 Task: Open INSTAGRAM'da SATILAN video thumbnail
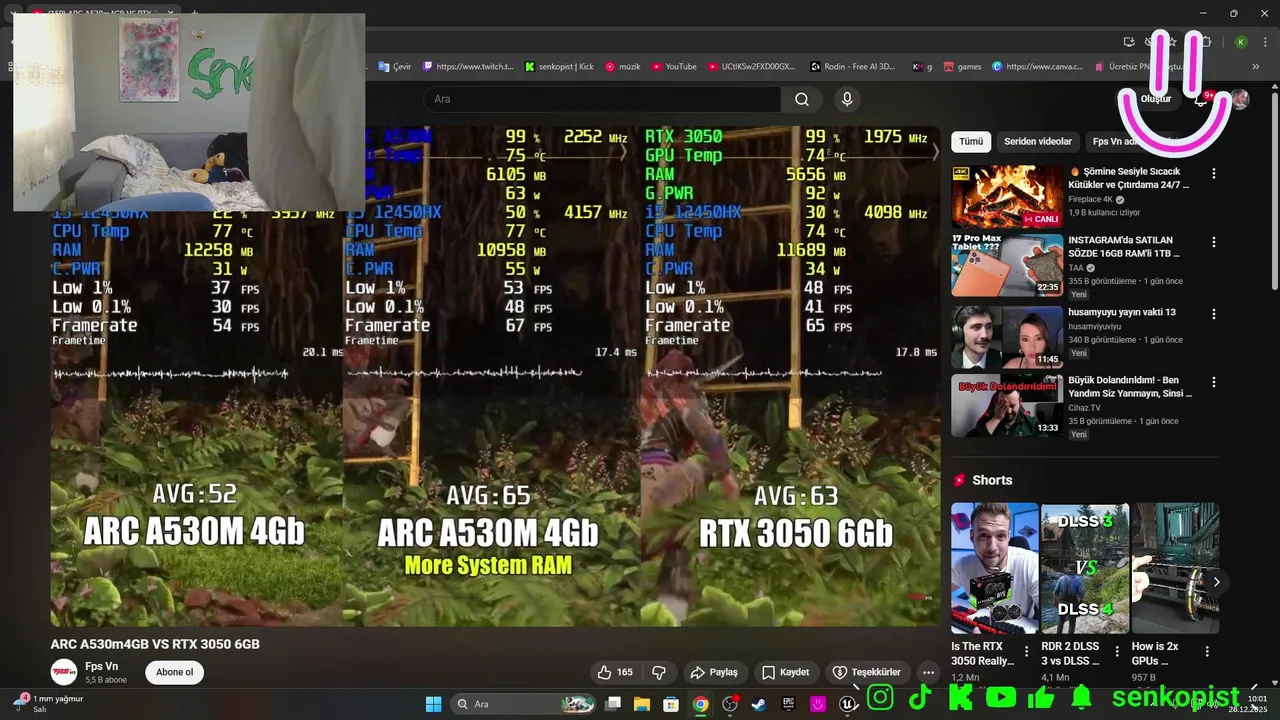(1007, 266)
